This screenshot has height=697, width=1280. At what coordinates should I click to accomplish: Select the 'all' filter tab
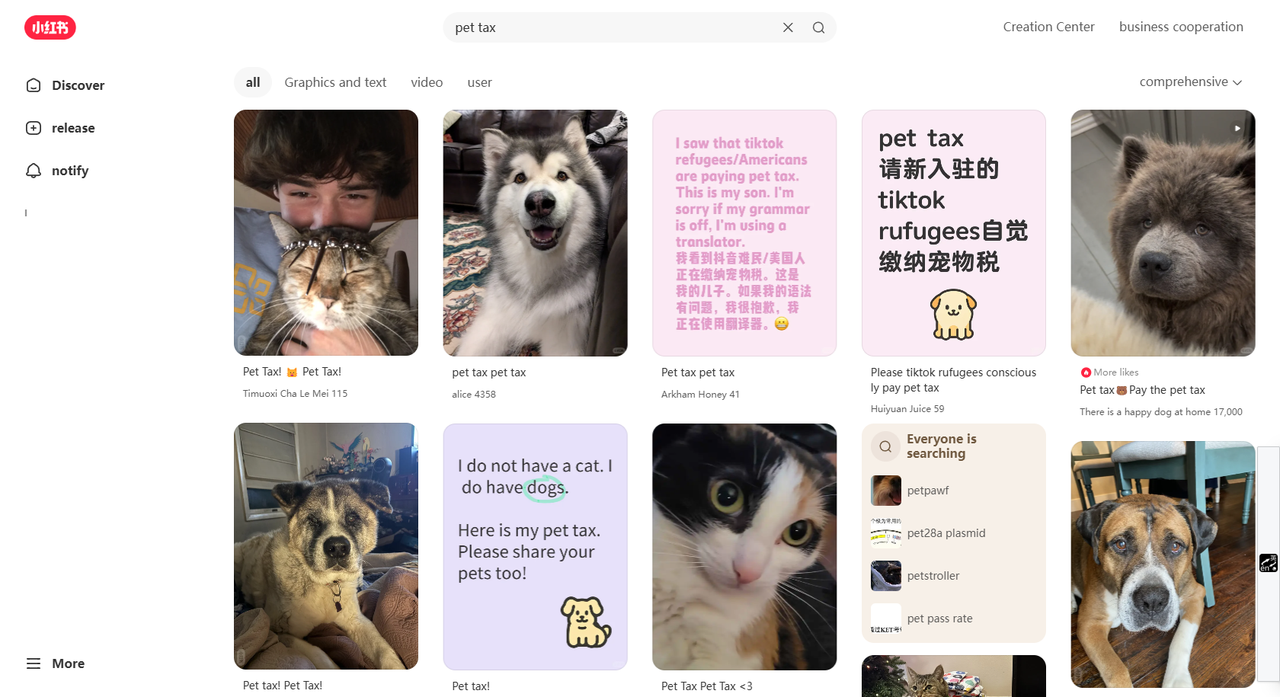tap(253, 82)
